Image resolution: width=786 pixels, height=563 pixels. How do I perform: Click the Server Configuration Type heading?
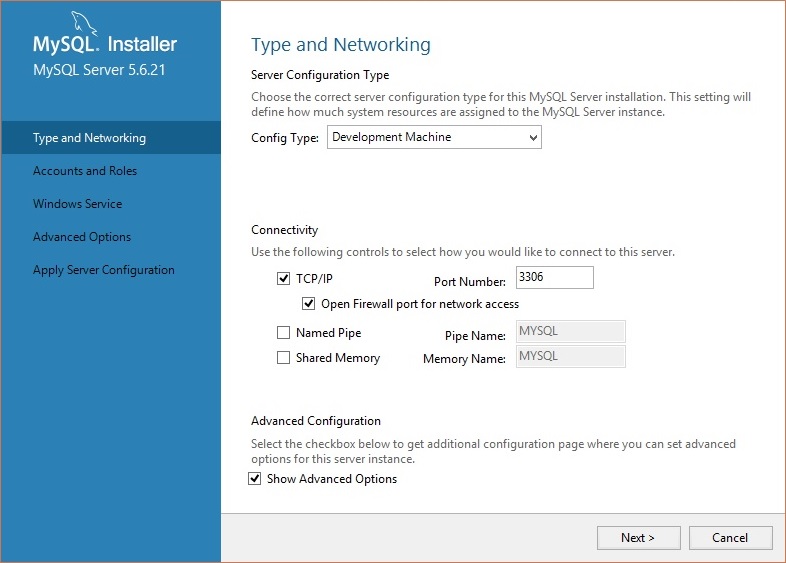pyautogui.click(x=320, y=75)
